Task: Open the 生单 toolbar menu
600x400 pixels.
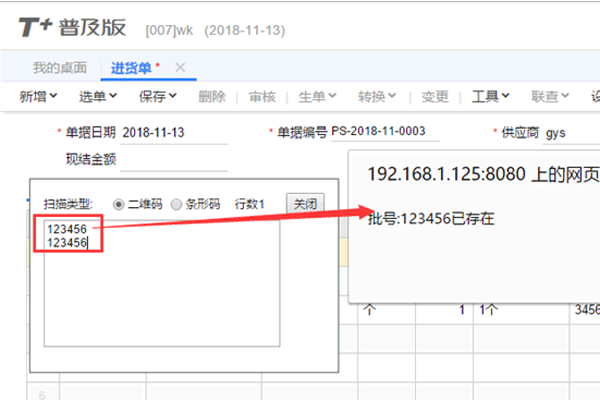Action: [317, 97]
